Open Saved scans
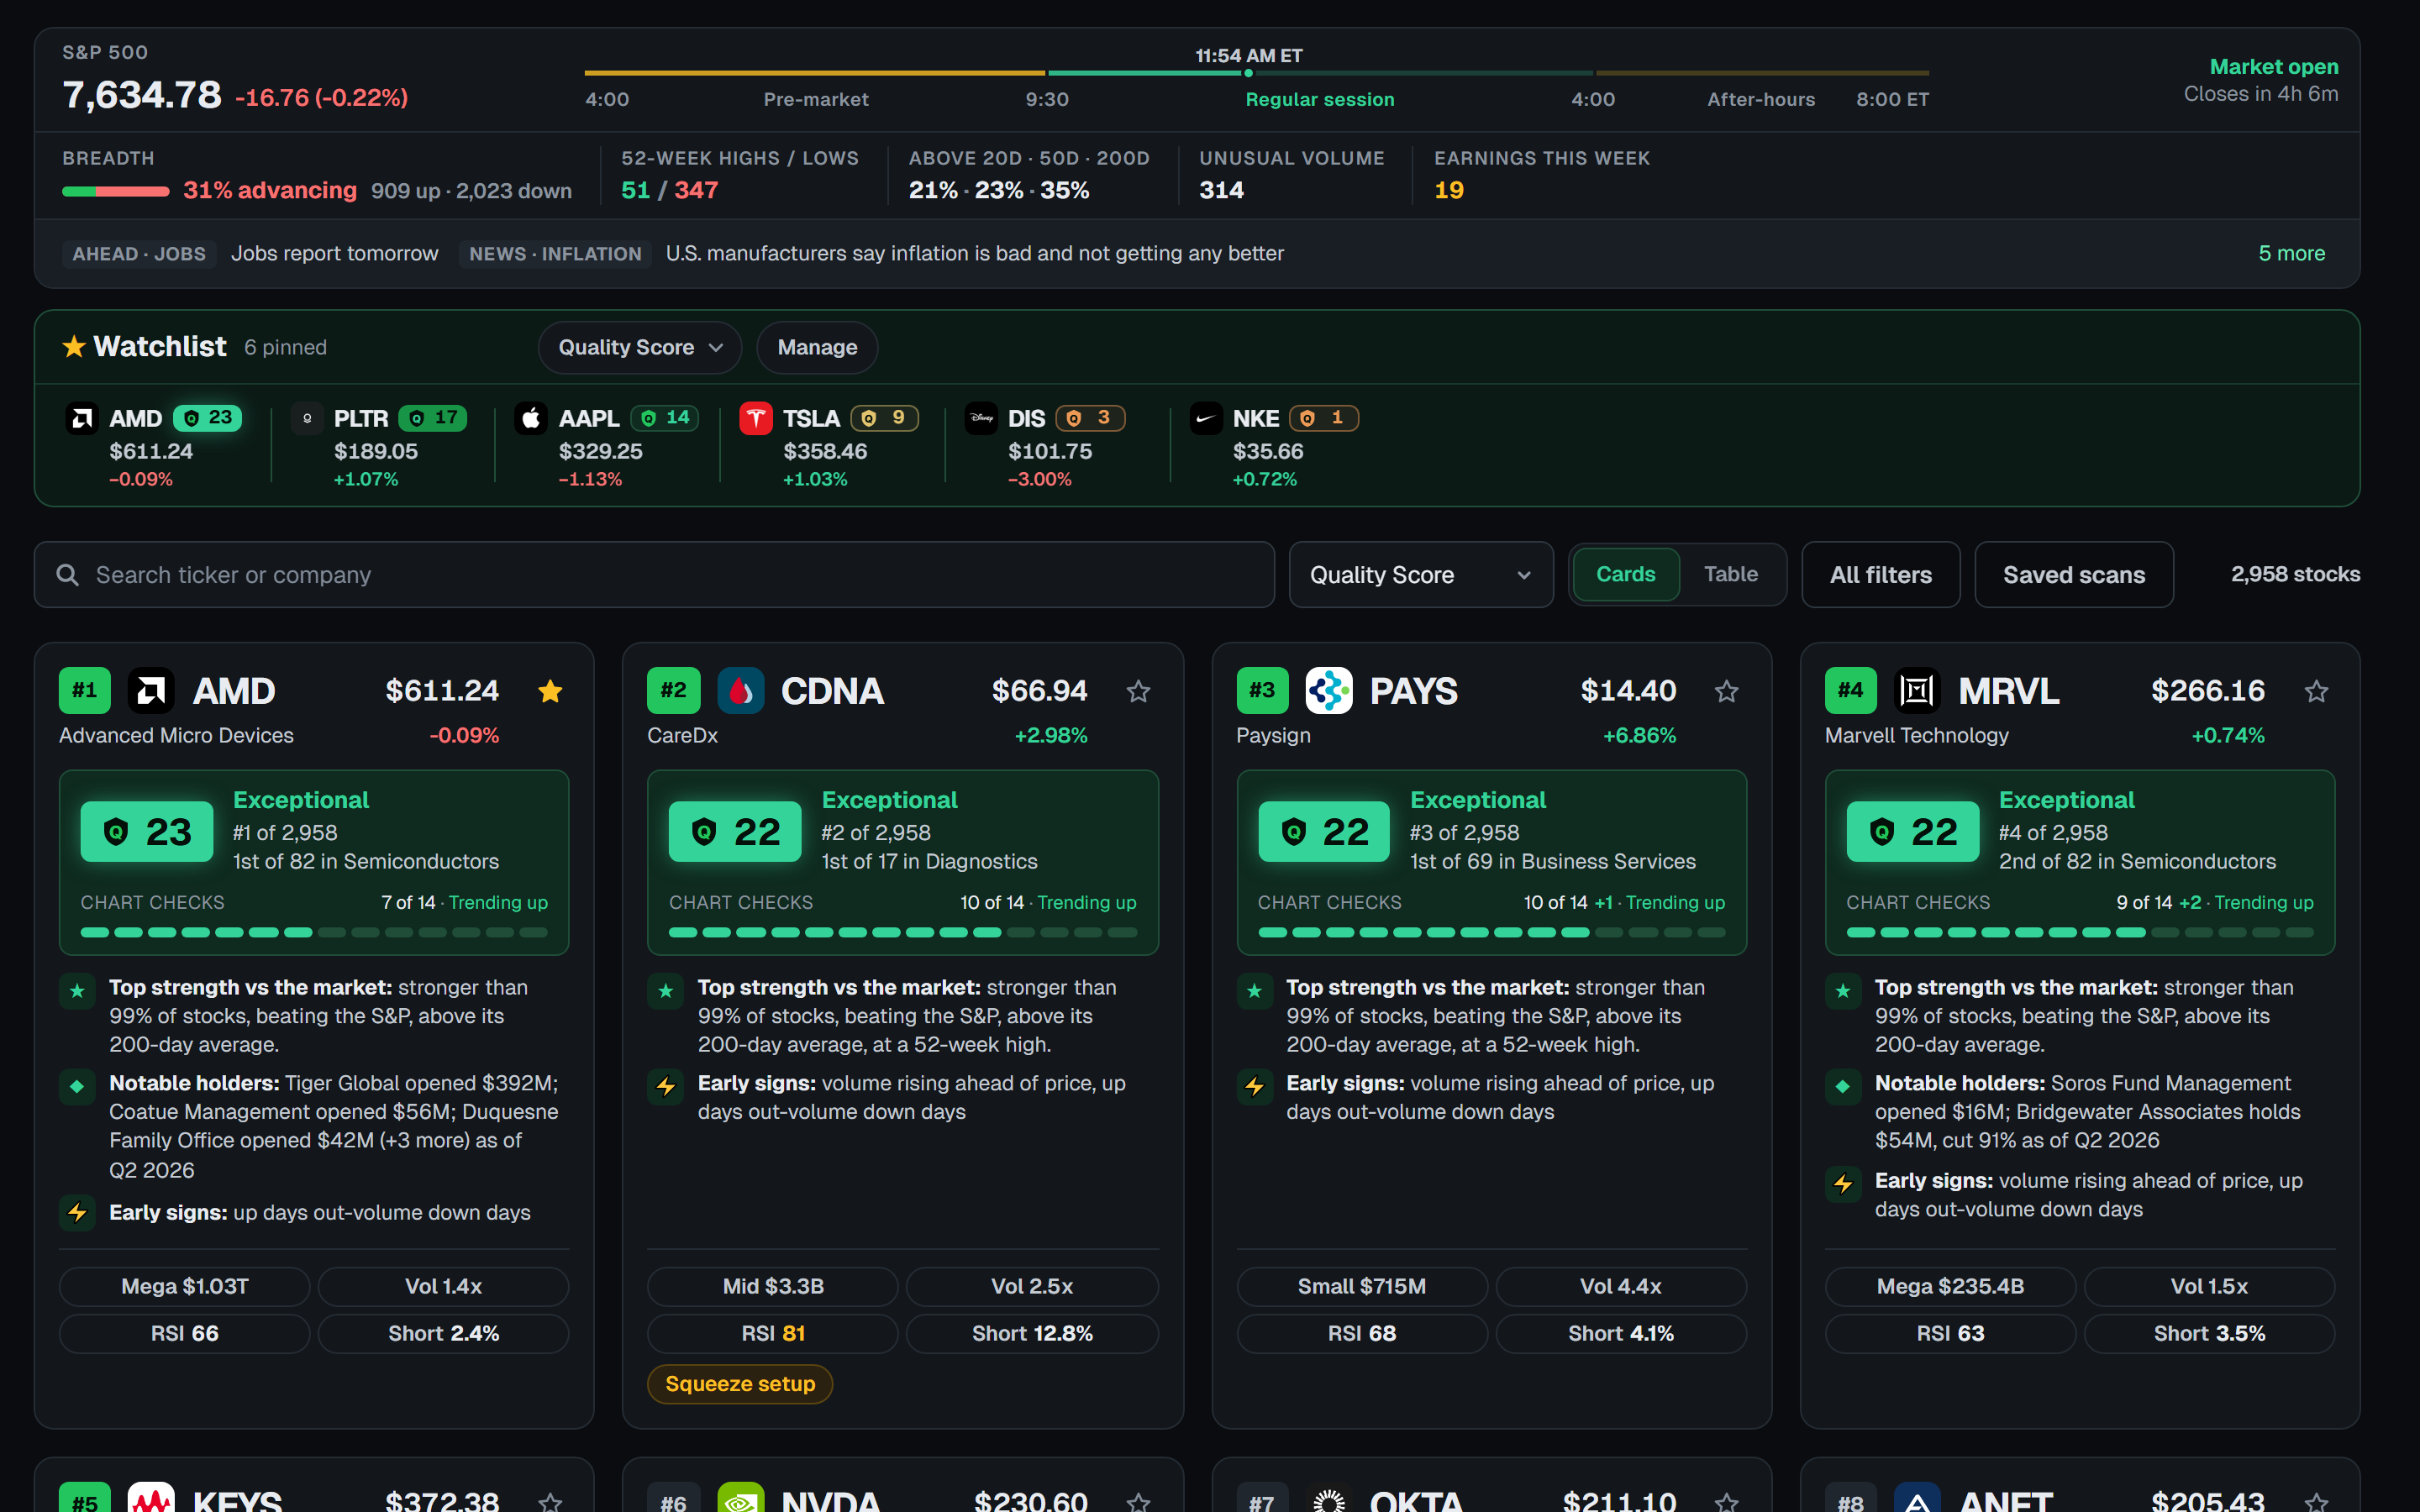Image resolution: width=2420 pixels, height=1512 pixels. (2074, 575)
